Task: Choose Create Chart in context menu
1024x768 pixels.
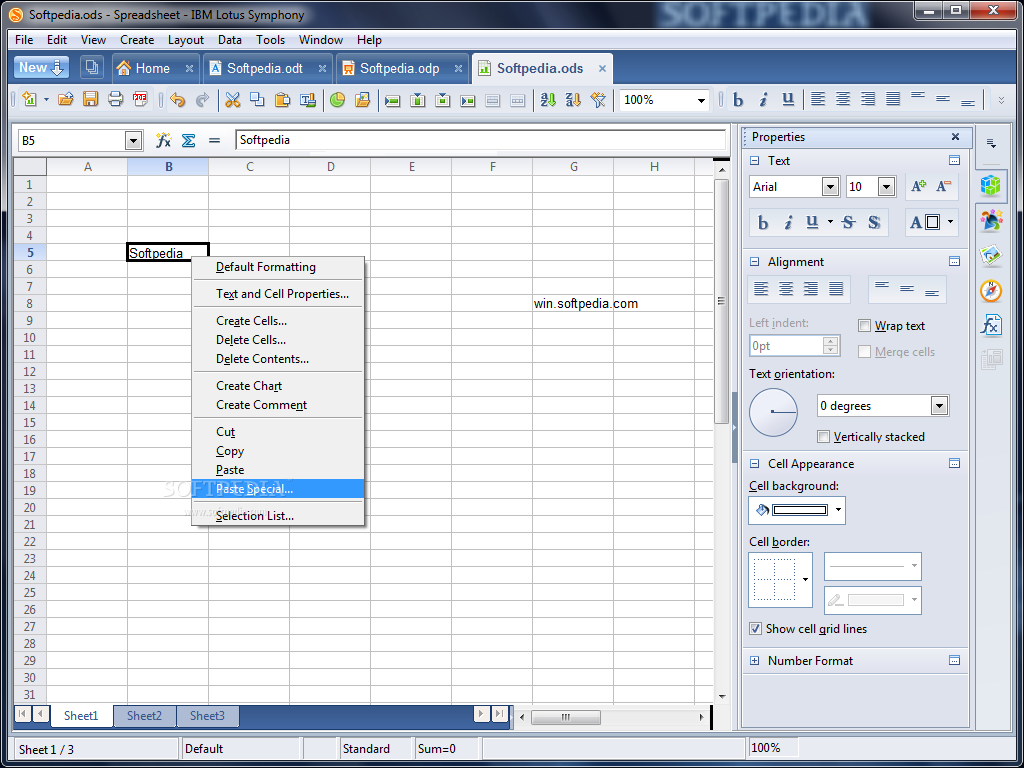Action: (278, 386)
